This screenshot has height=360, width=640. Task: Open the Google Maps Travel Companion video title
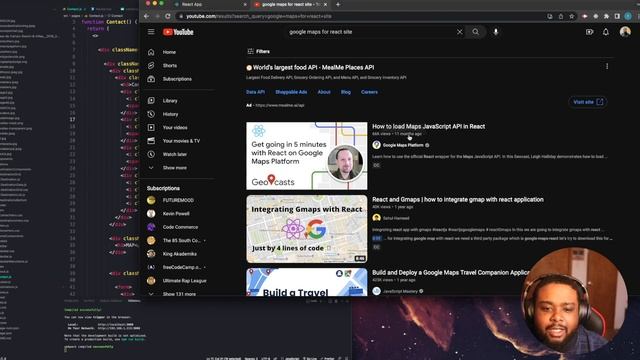coord(451,273)
